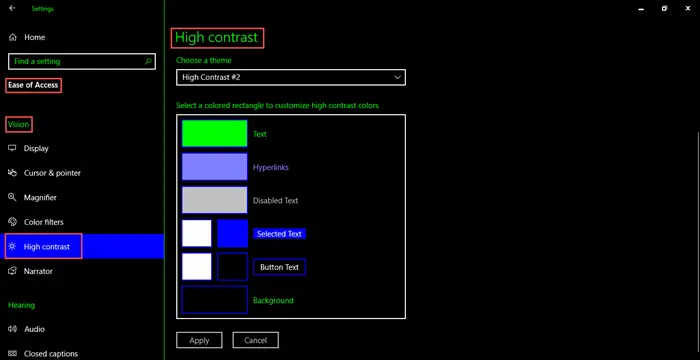
Task: Click the Home house icon
Action: coord(12,38)
